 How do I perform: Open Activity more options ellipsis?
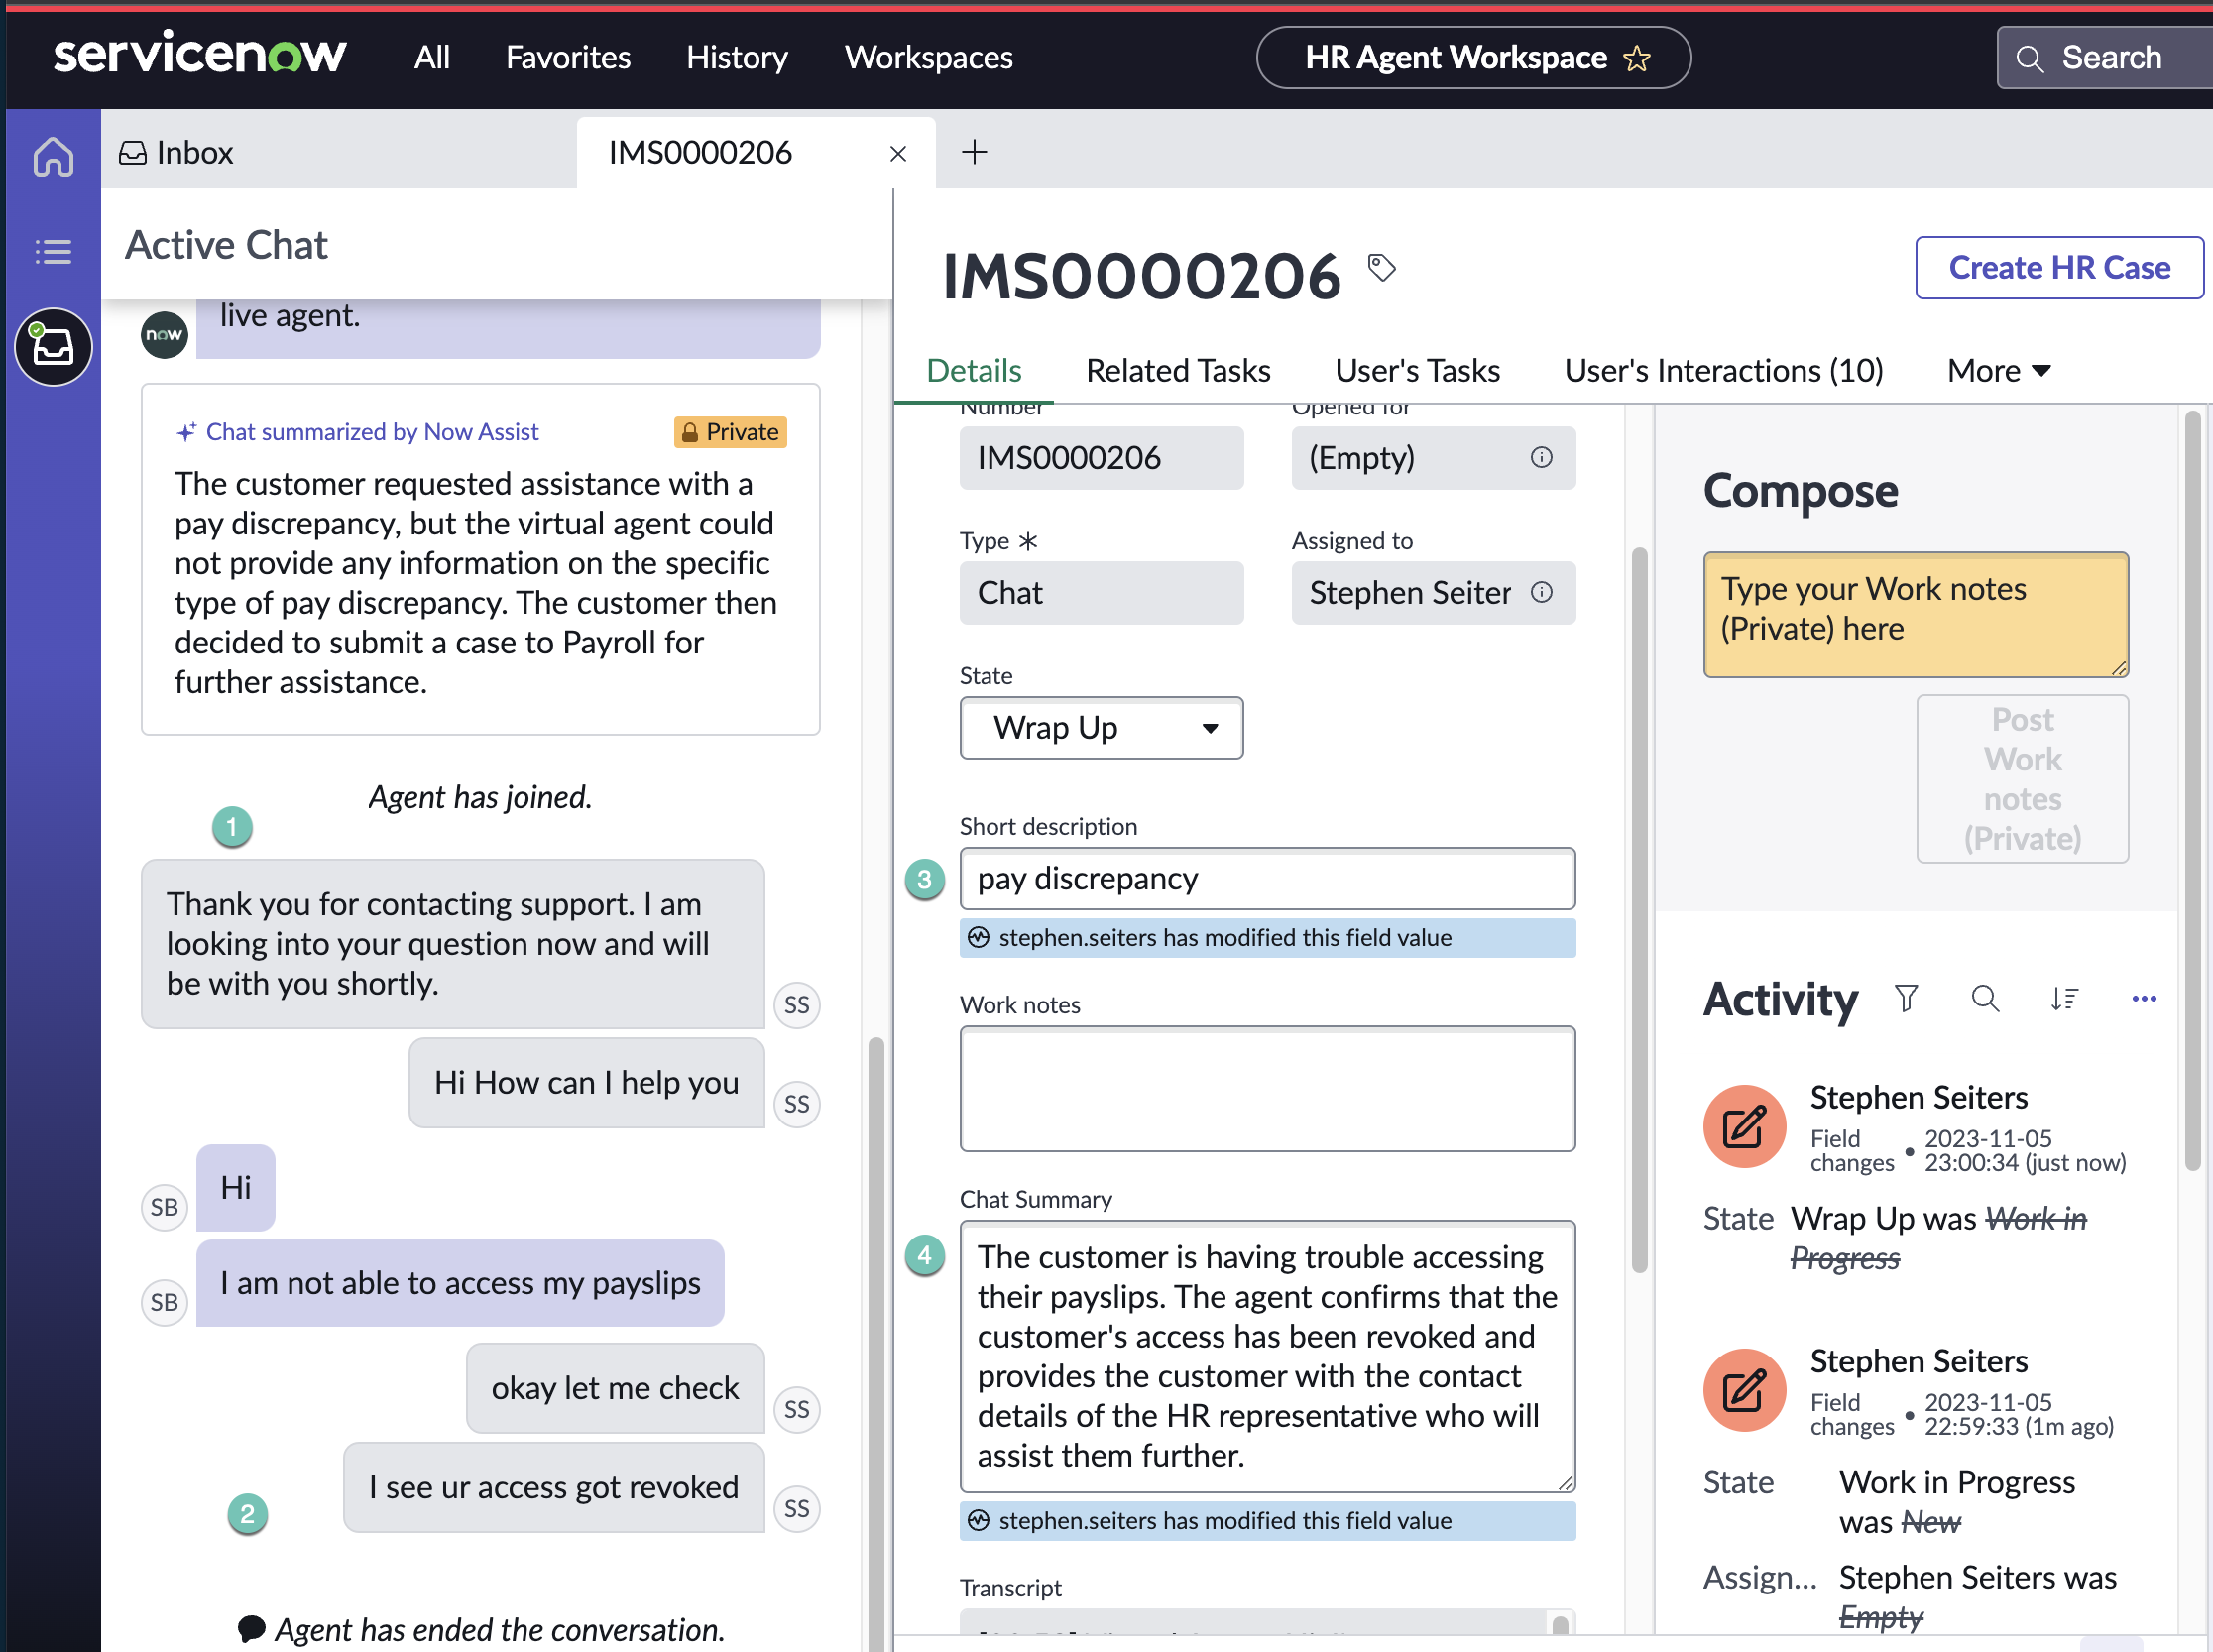(x=2143, y=998)
